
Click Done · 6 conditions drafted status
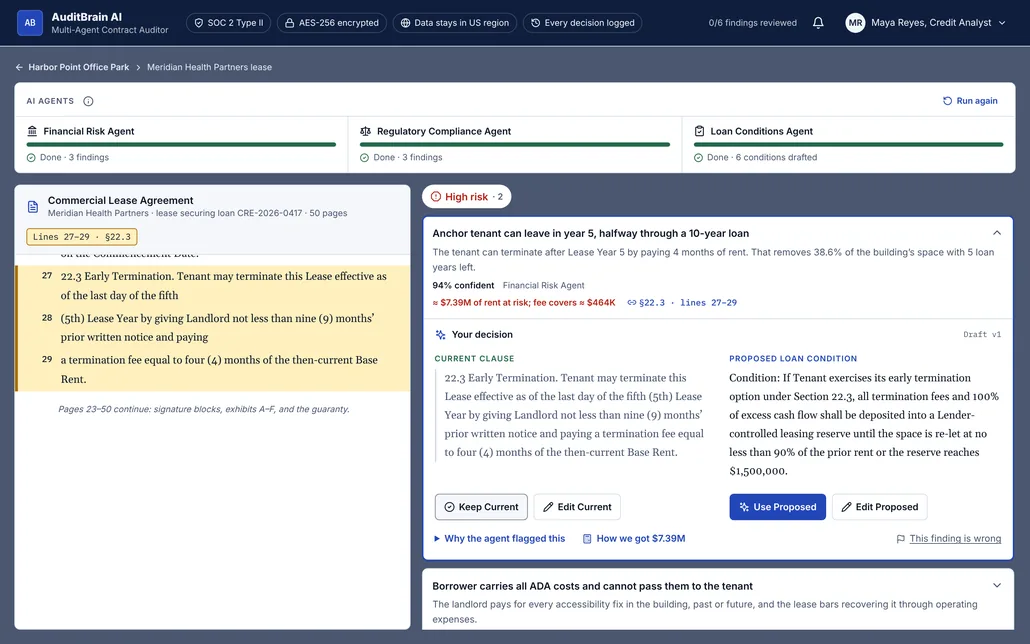coord(755,158)
